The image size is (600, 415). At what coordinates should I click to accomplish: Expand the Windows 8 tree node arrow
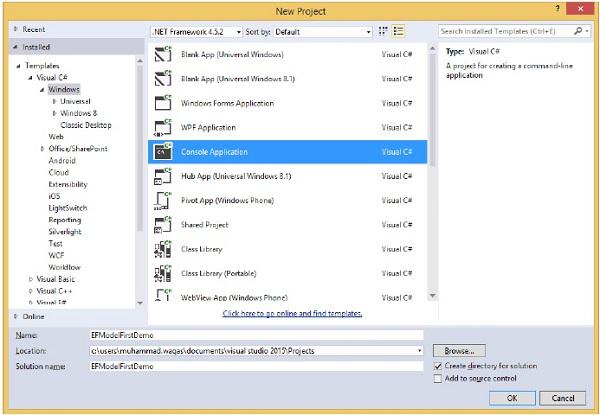pyautogui.click(x=55, y=113)
